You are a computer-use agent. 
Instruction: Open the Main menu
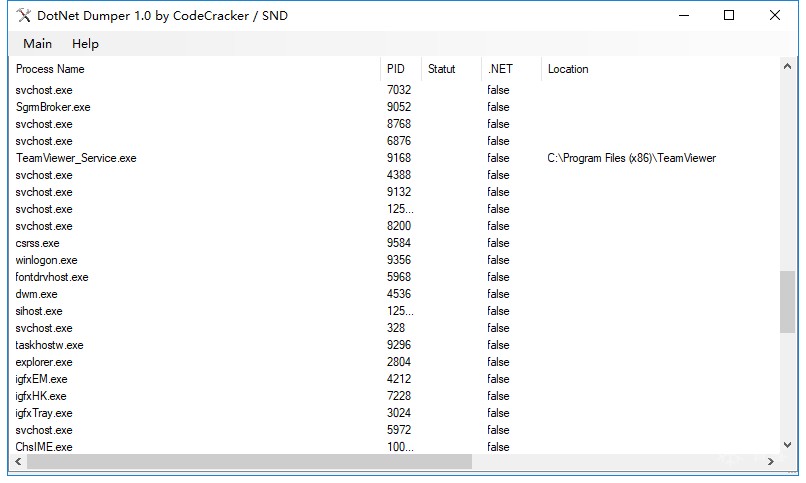(38, 44)
